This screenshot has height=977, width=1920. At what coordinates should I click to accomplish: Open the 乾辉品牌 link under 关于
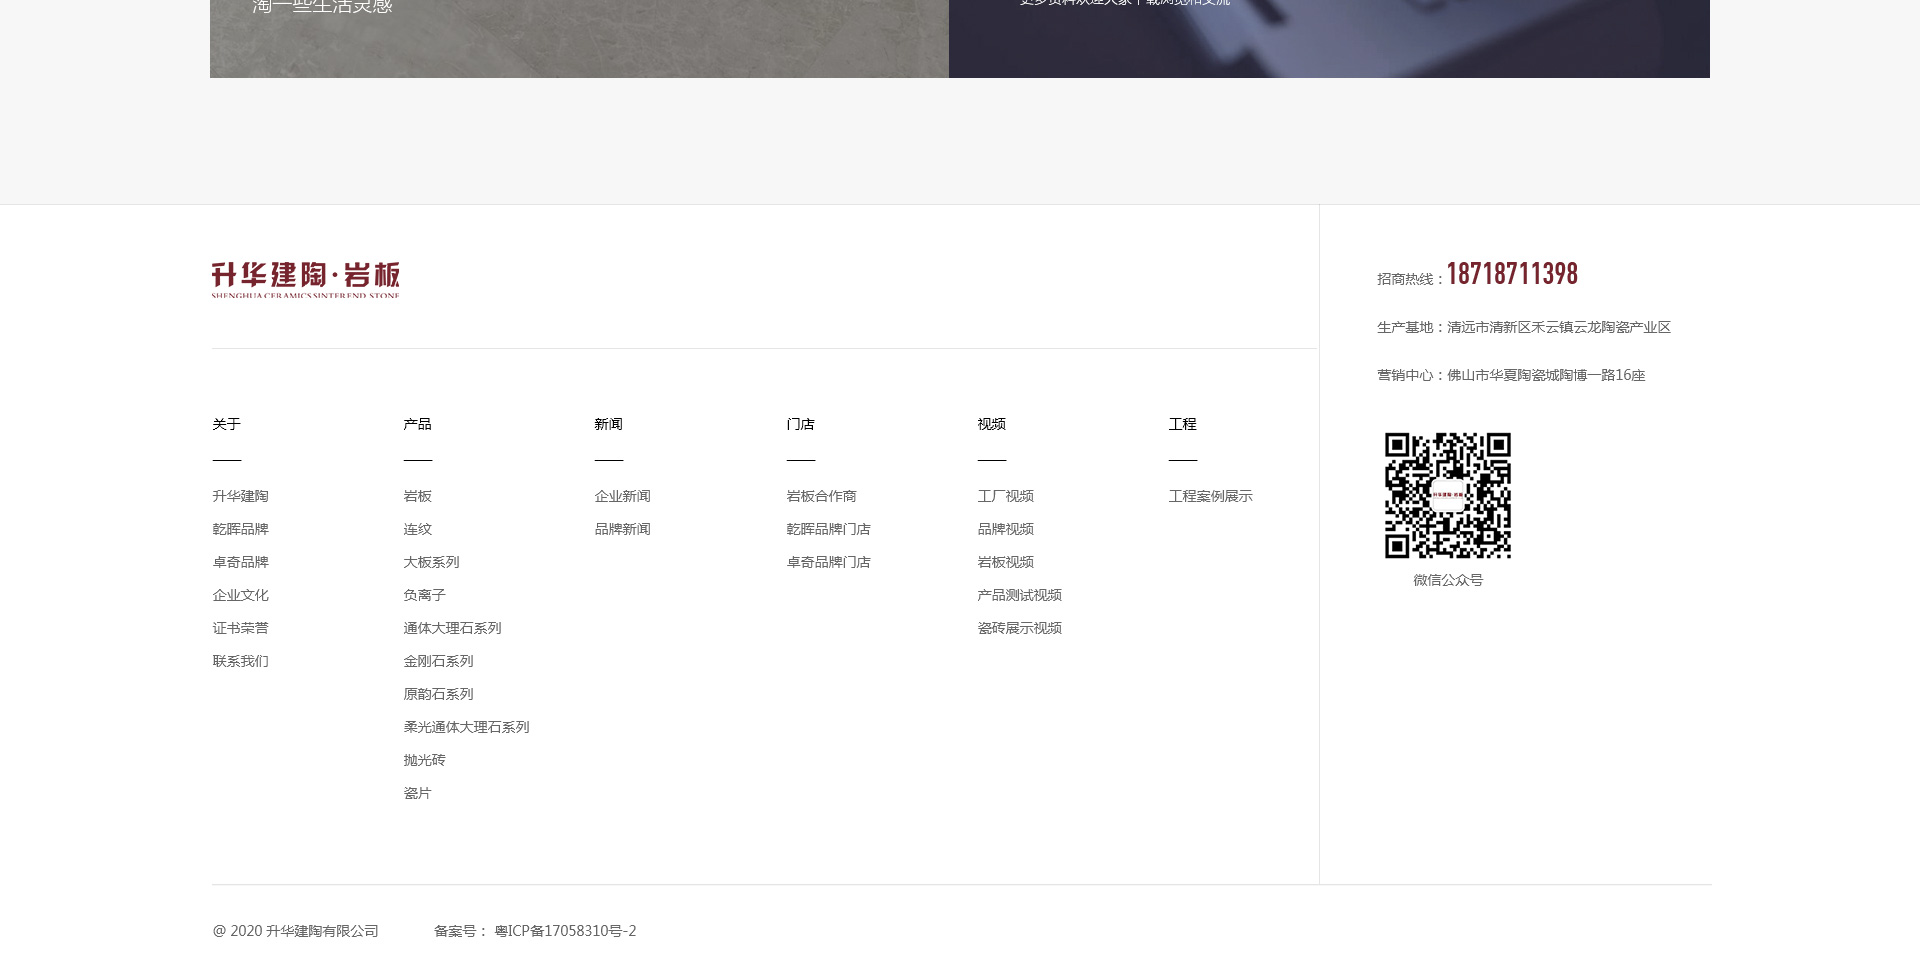coord(240,529)
